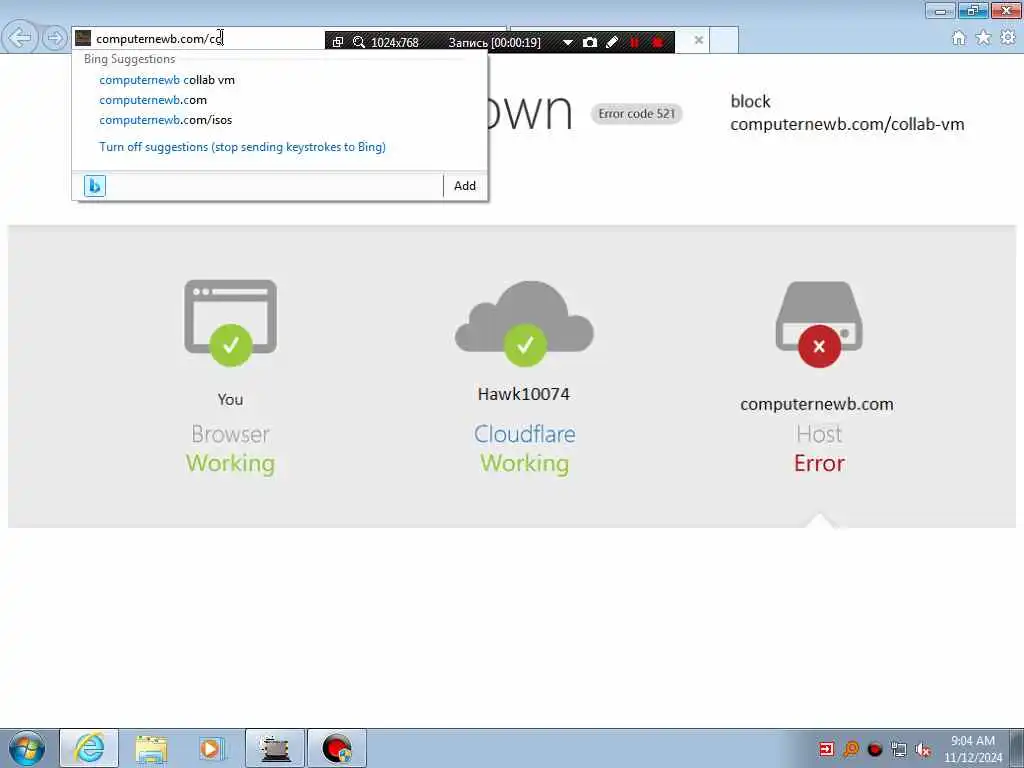Click recorder window-size icon on recording toolbar
Screen dimensions: 1024x768
[x=338, y=42]
